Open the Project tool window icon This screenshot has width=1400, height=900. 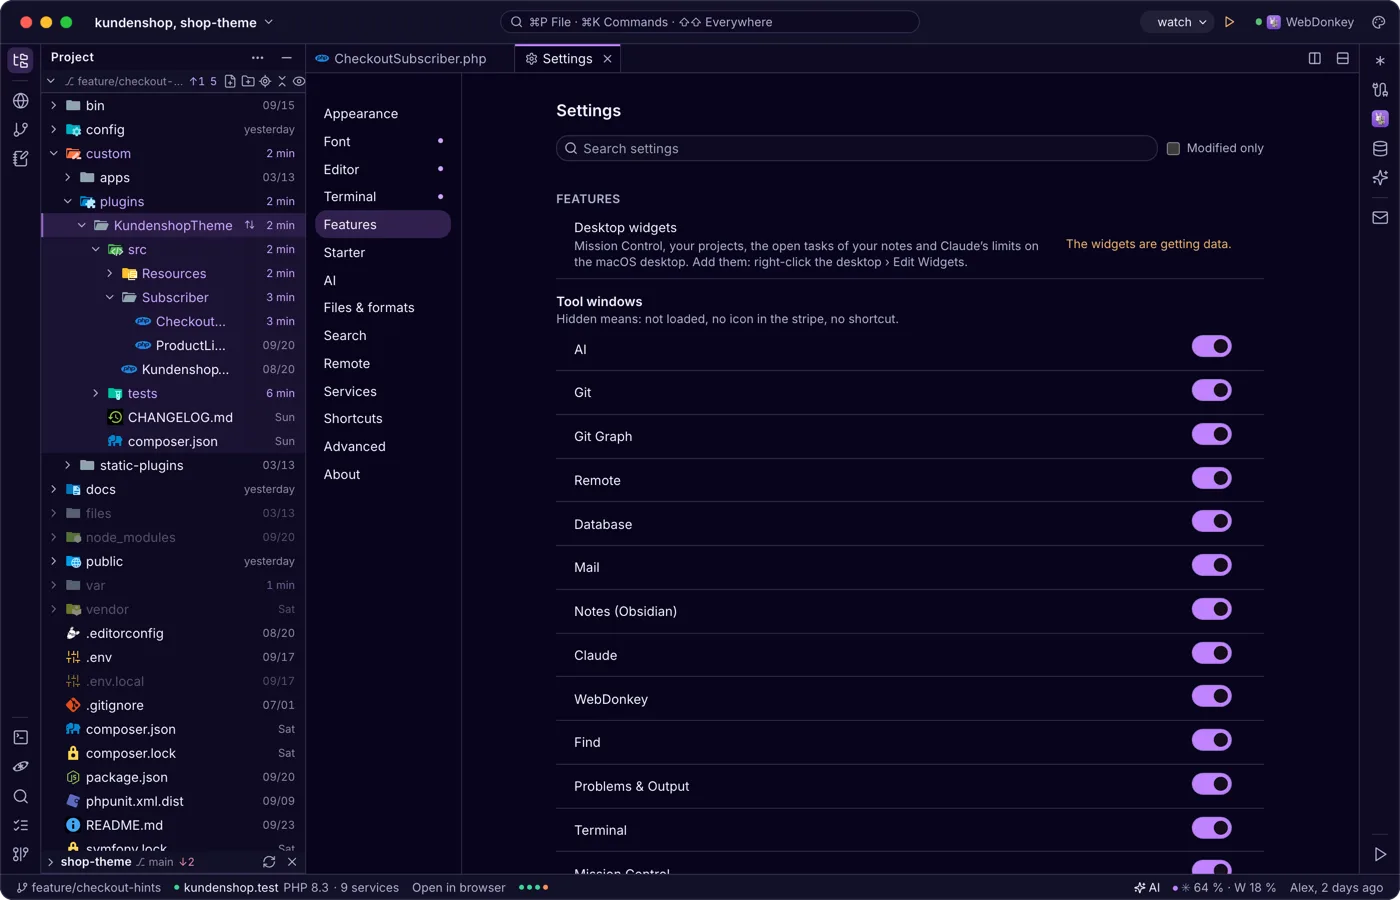pyautogui.click(x=20, y=60)
